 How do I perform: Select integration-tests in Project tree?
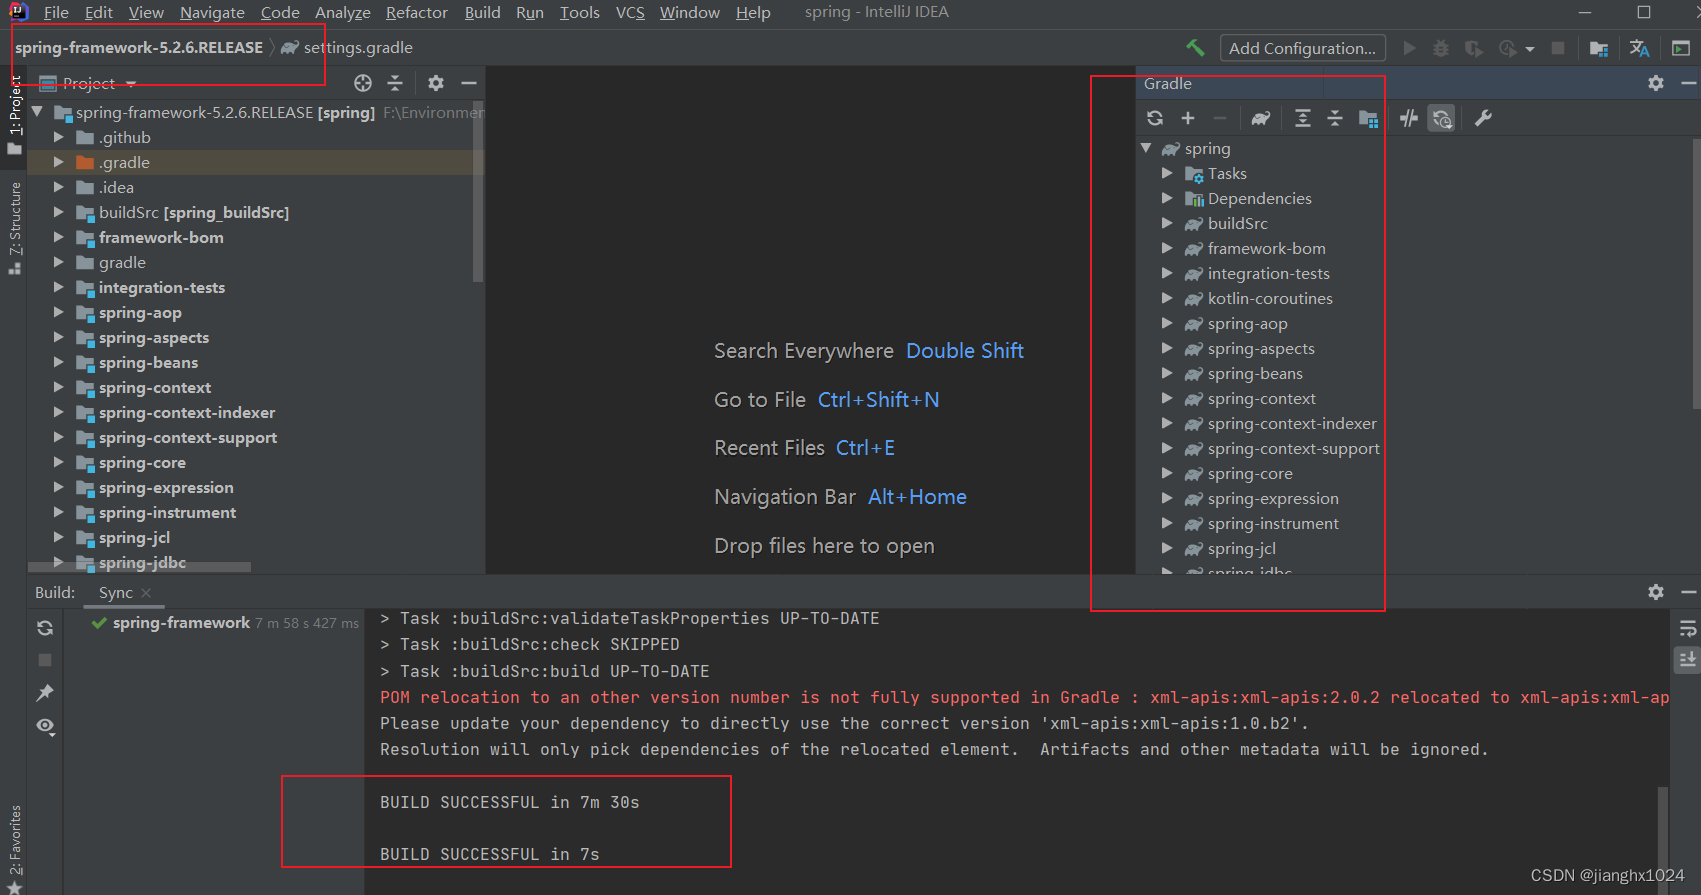(x=161, y=287)
